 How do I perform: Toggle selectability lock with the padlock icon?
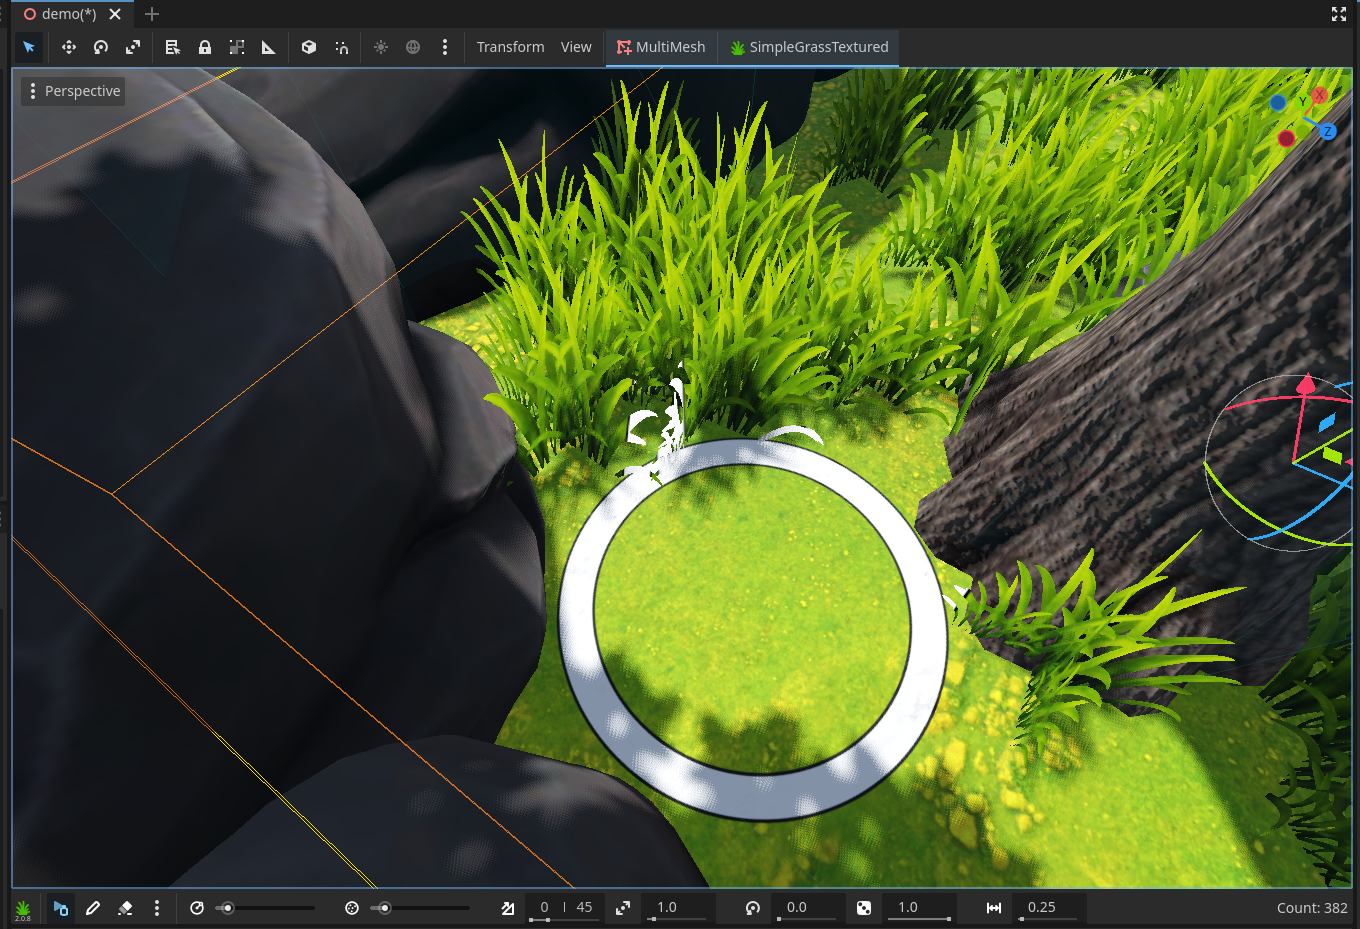(x=204, y=47)
